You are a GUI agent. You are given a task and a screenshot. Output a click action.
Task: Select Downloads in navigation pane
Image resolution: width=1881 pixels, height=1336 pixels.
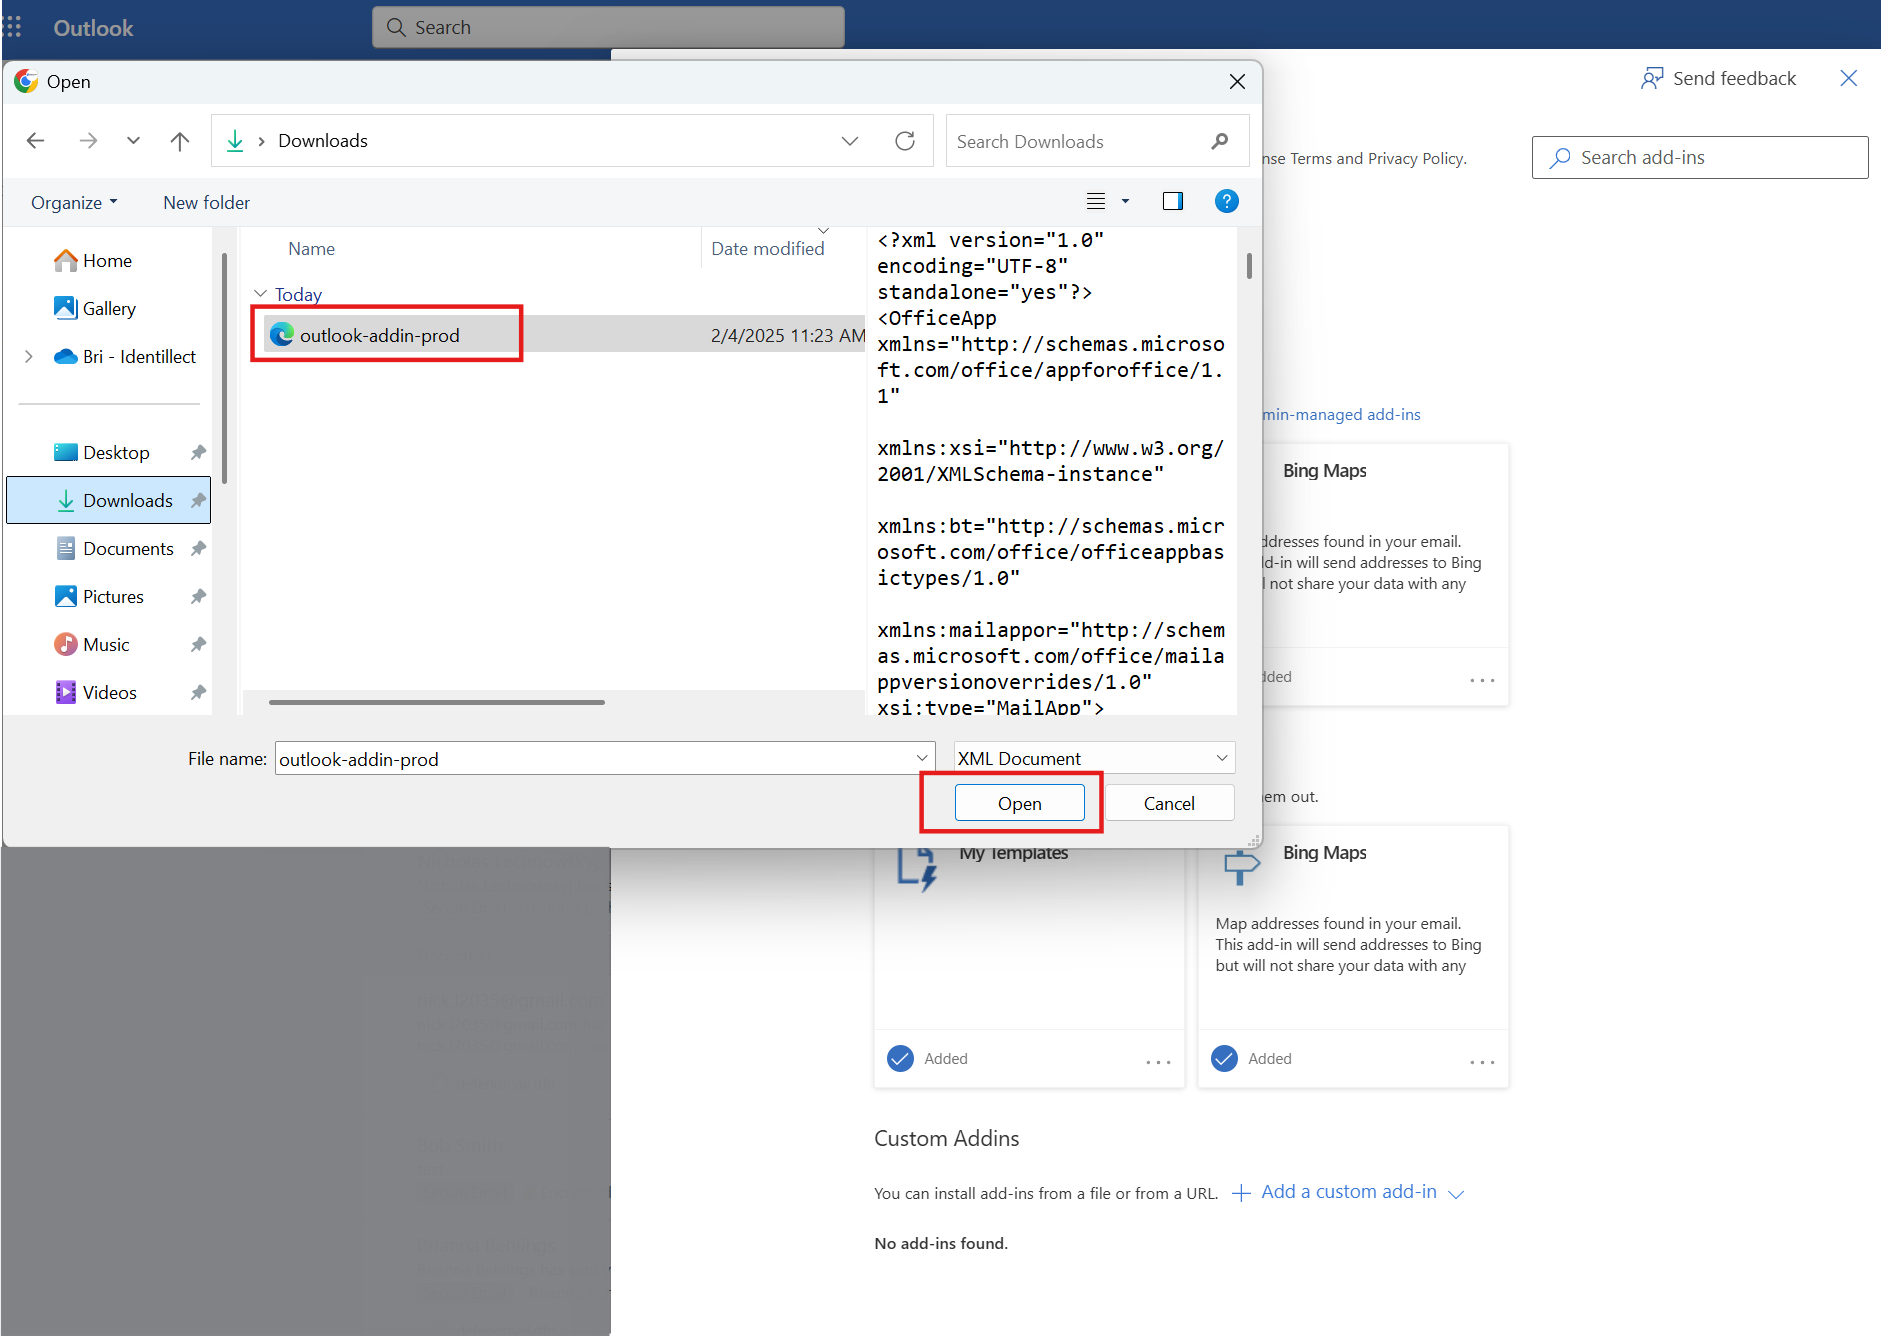(x=108, y=501)
